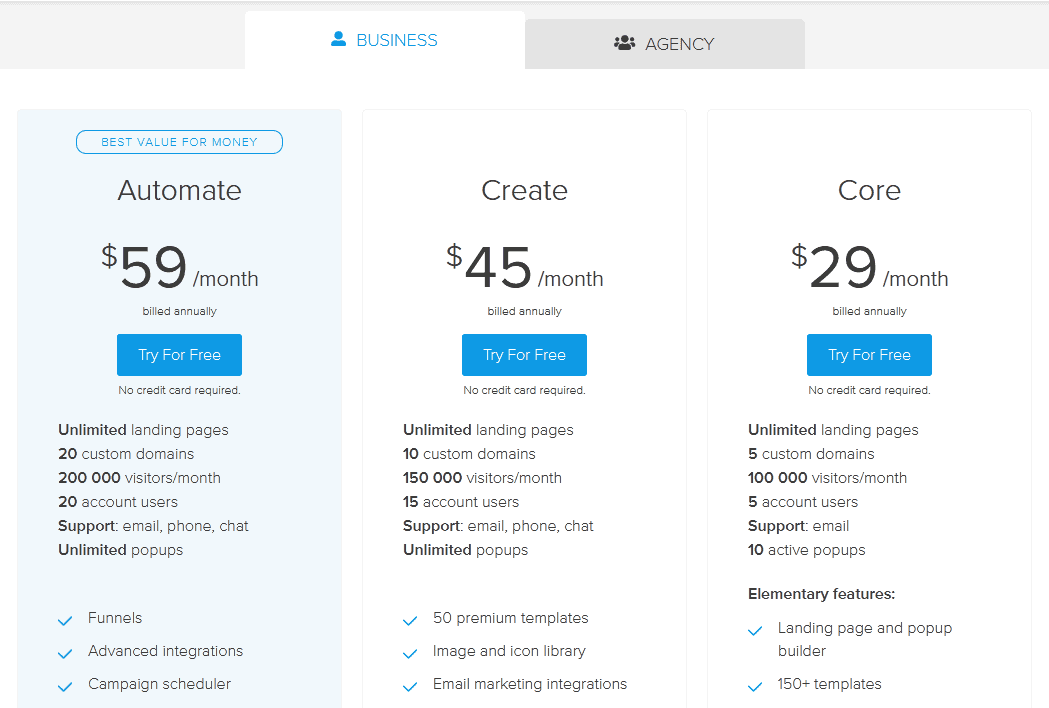Select the BUSINESS tab
1049x708 pixels.
384,40
